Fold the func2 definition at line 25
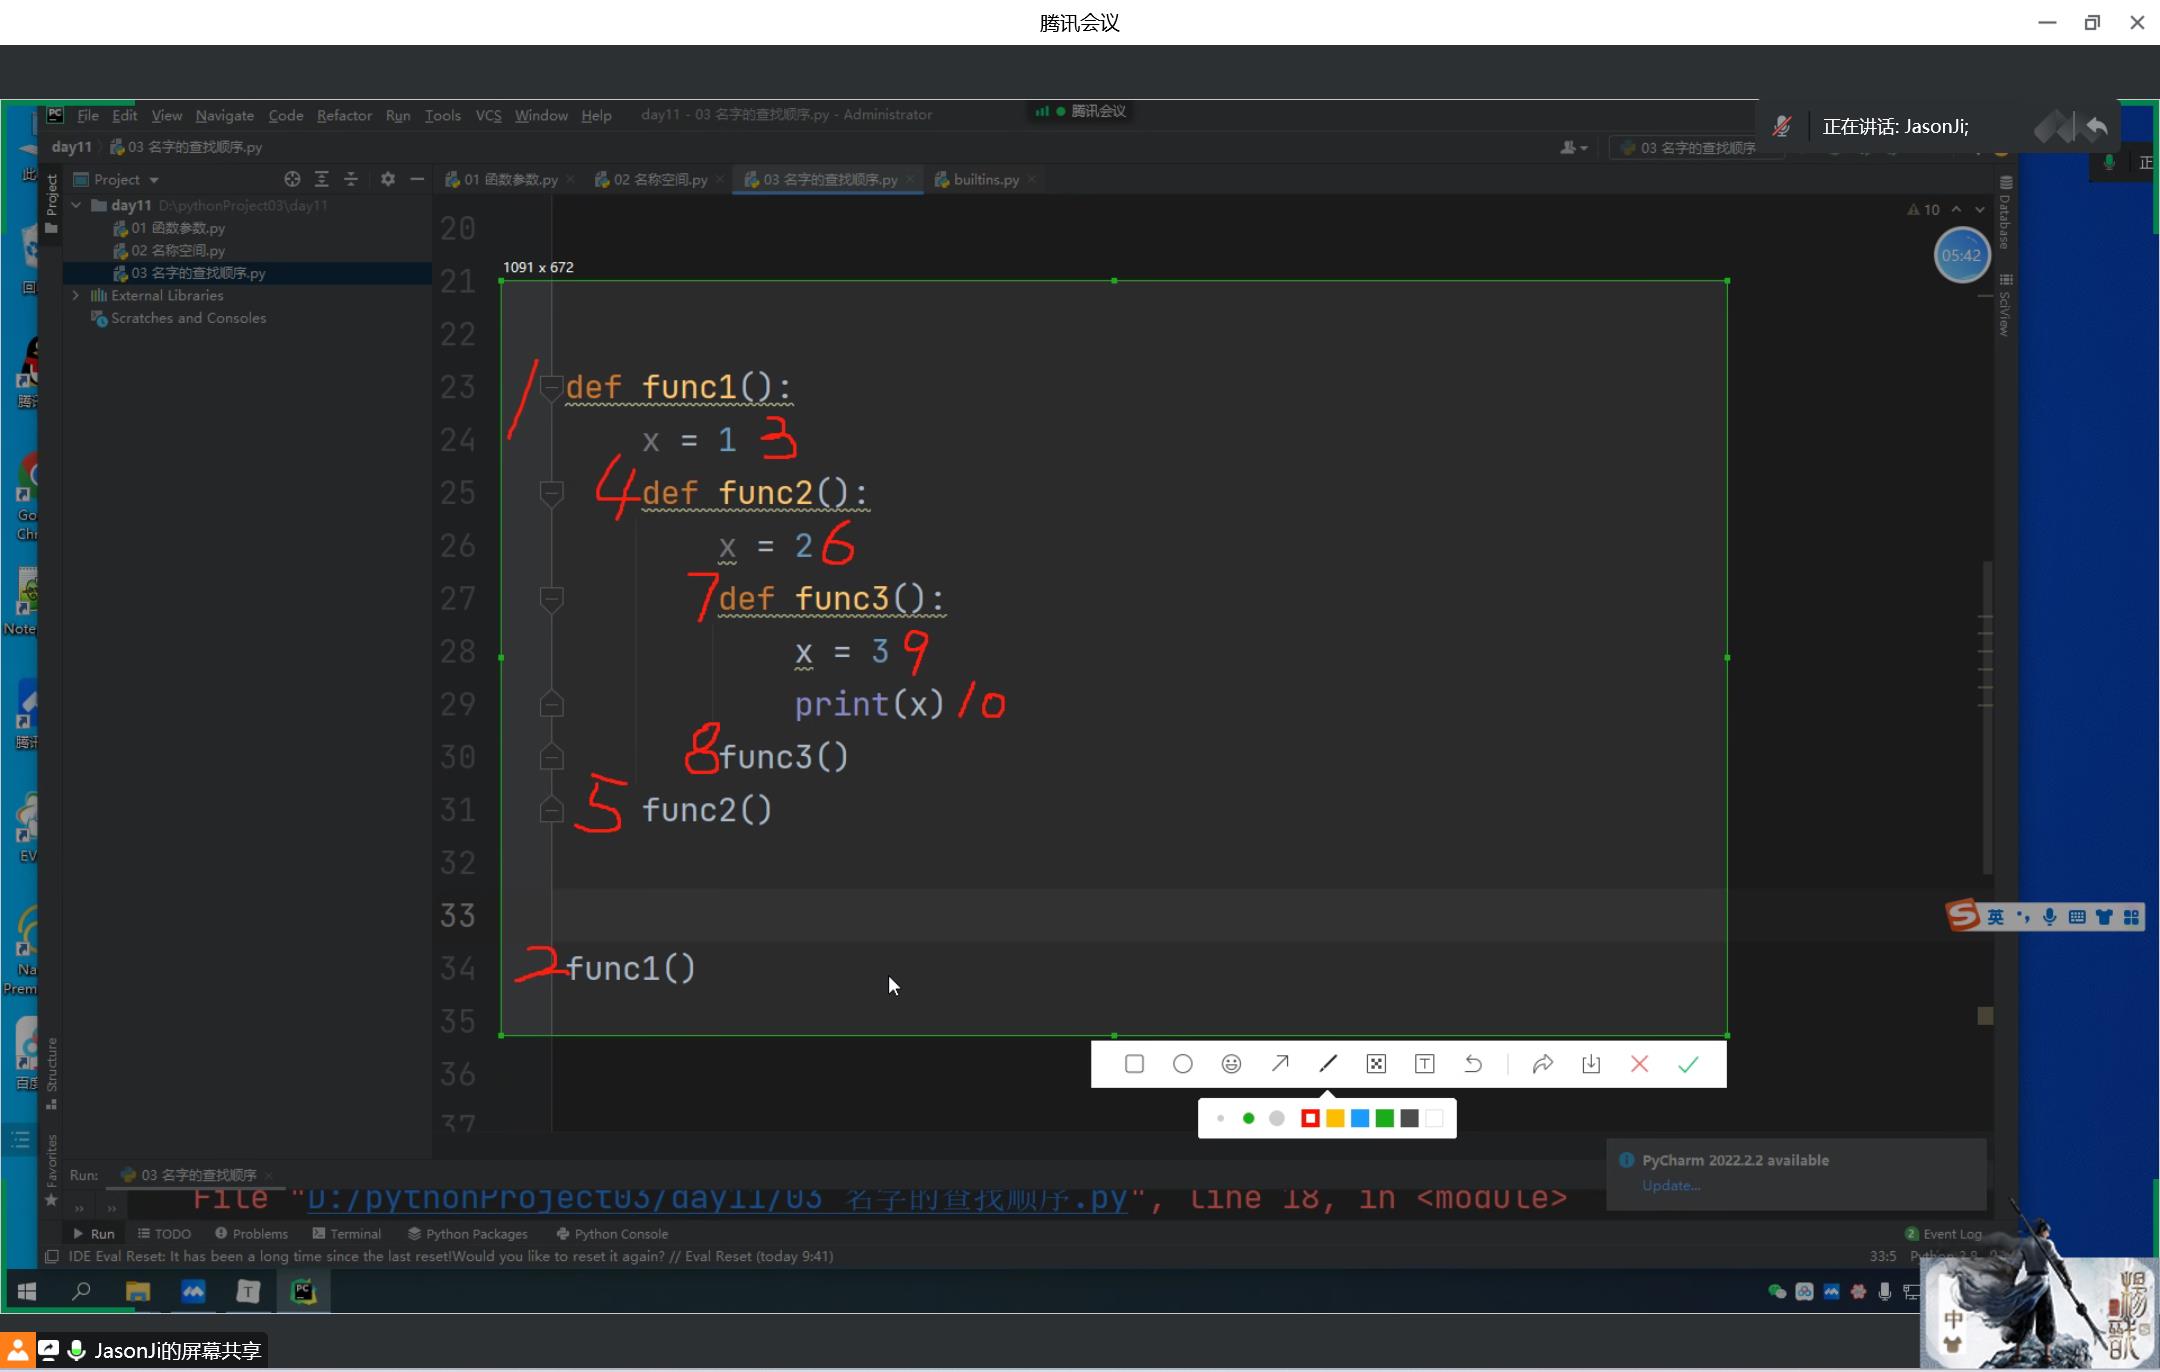Screen dimensions: 2160x1372 click(551, 493)
